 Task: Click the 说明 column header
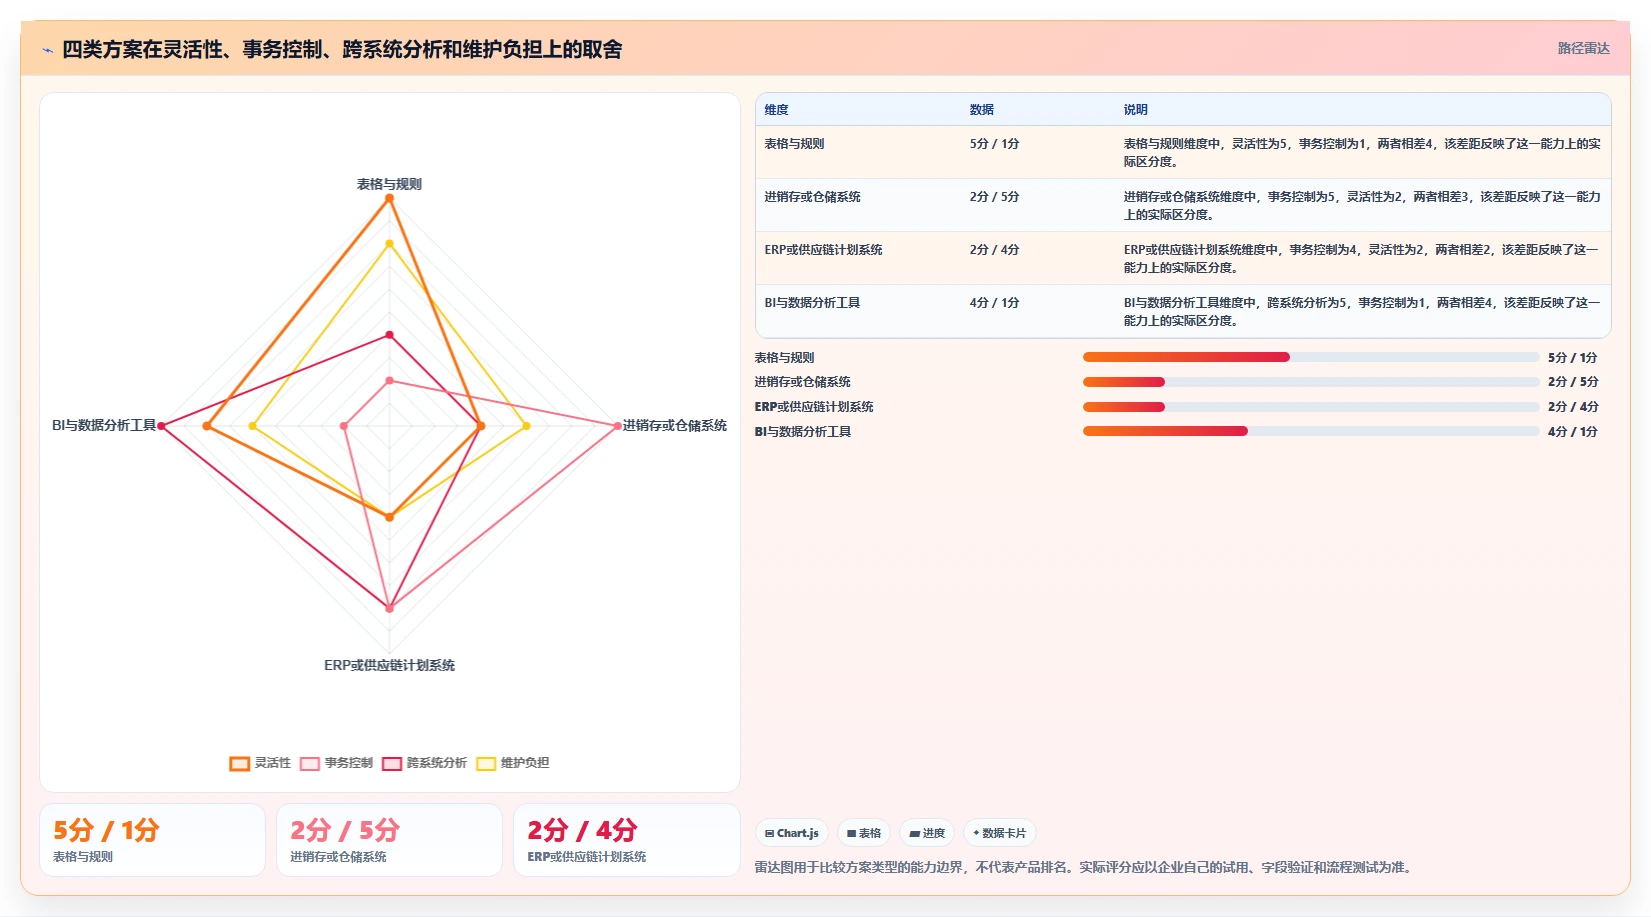pos(1135,110)
